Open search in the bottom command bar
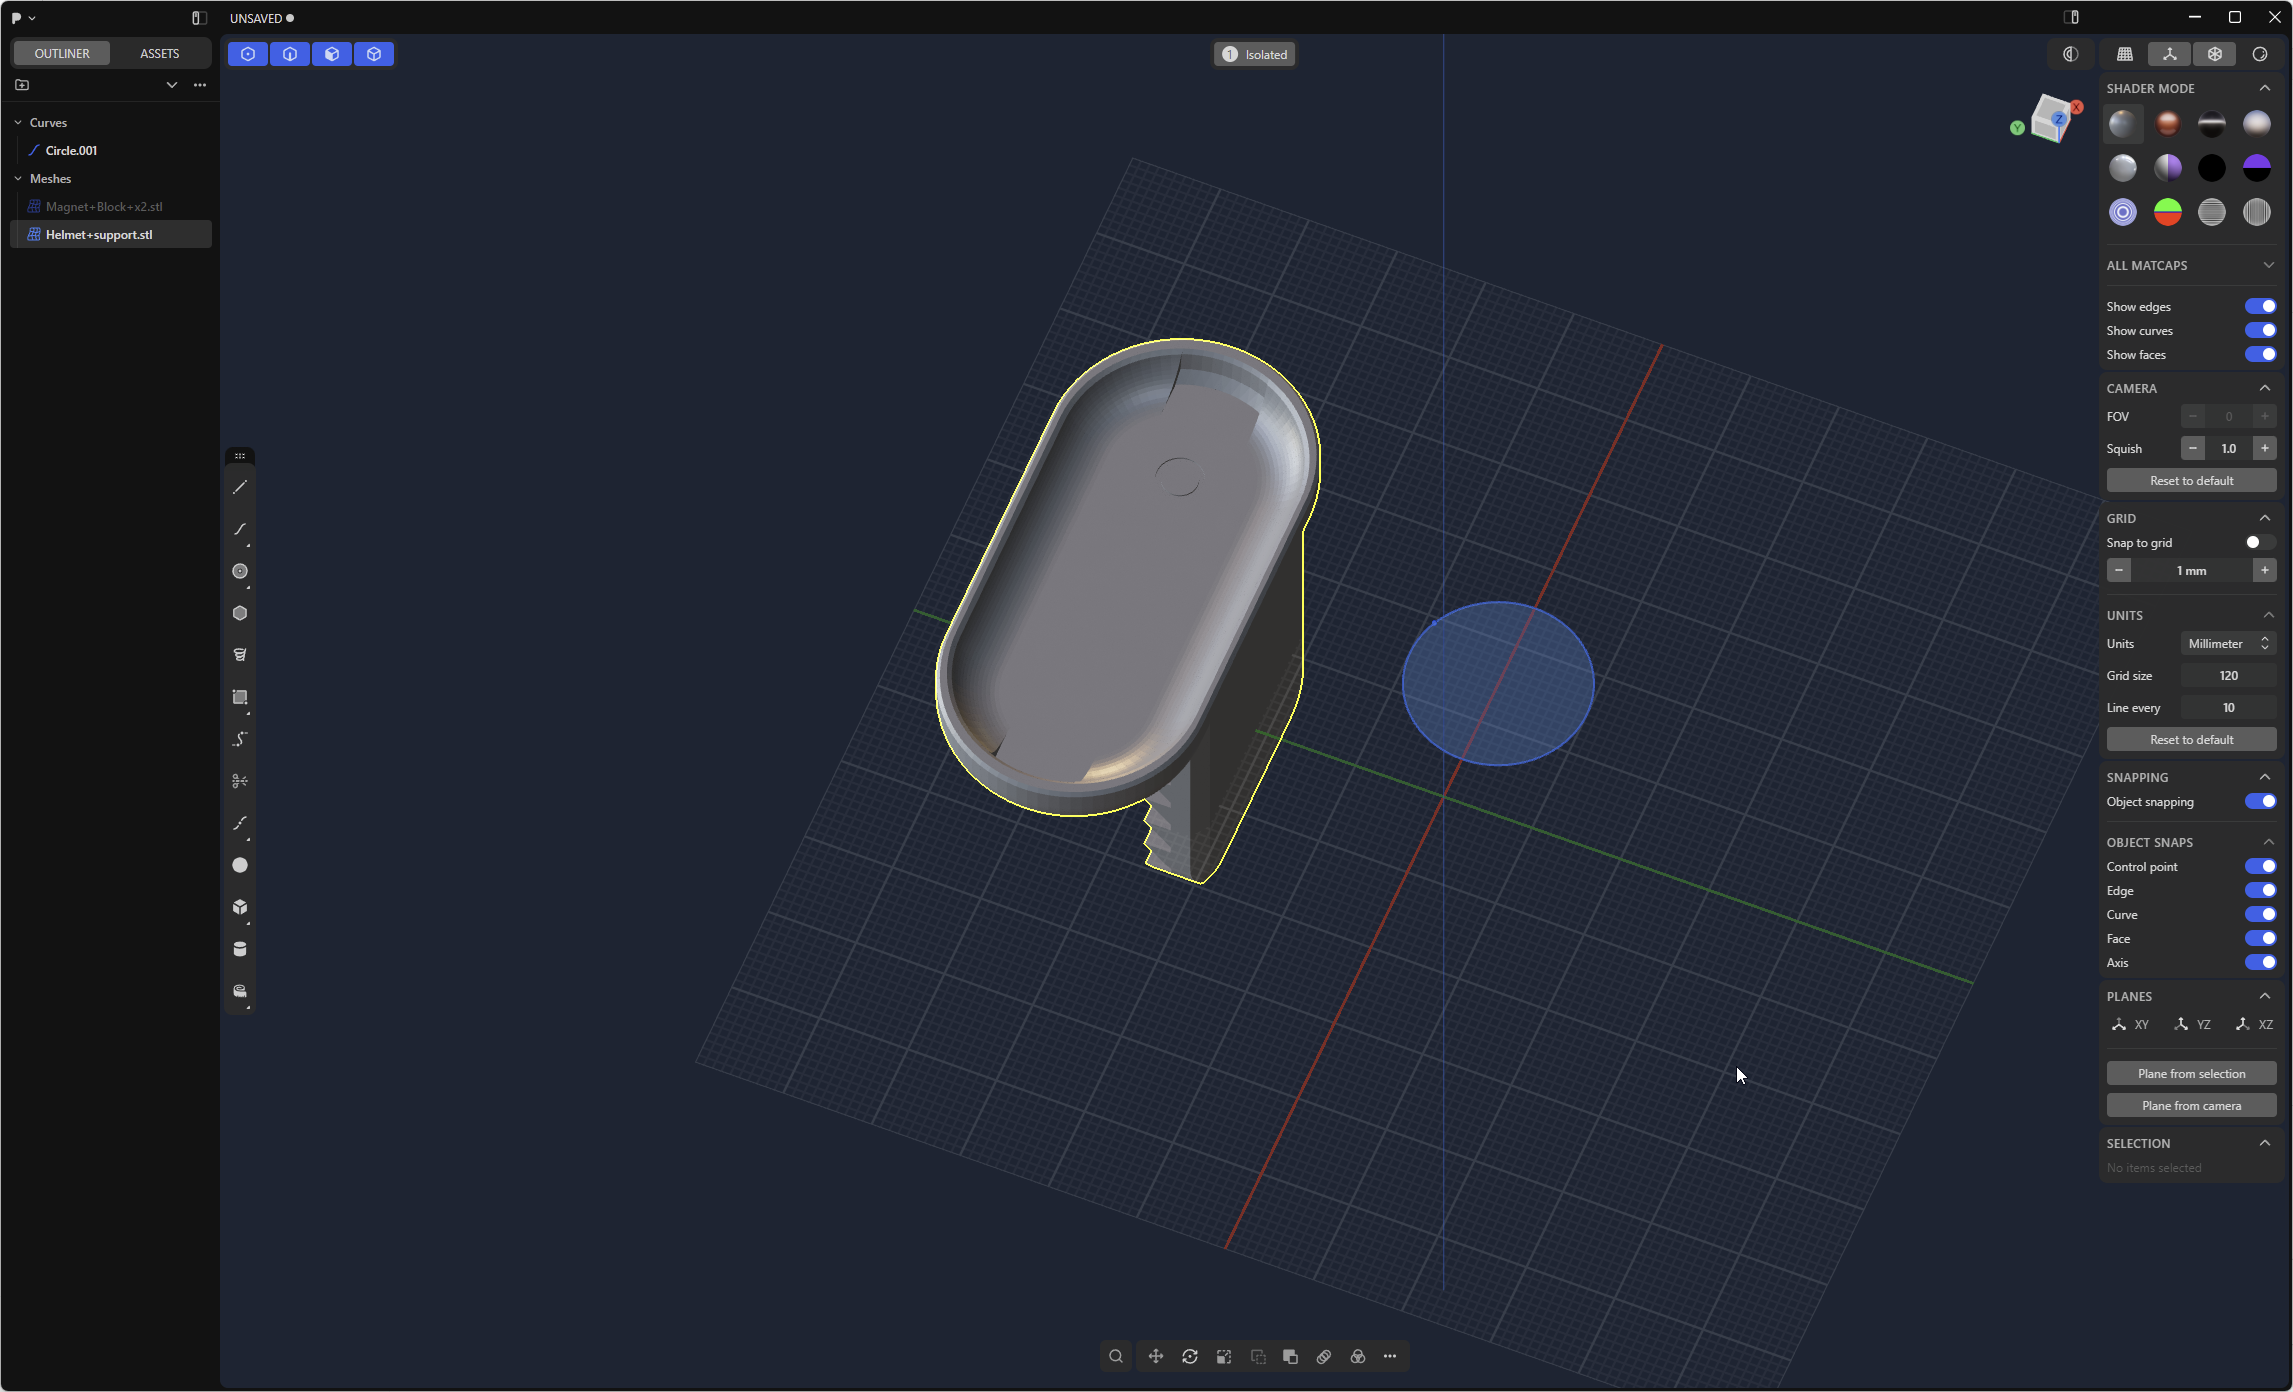The width and height of the screenshot is (2293, 1392). (1116, 1357)
